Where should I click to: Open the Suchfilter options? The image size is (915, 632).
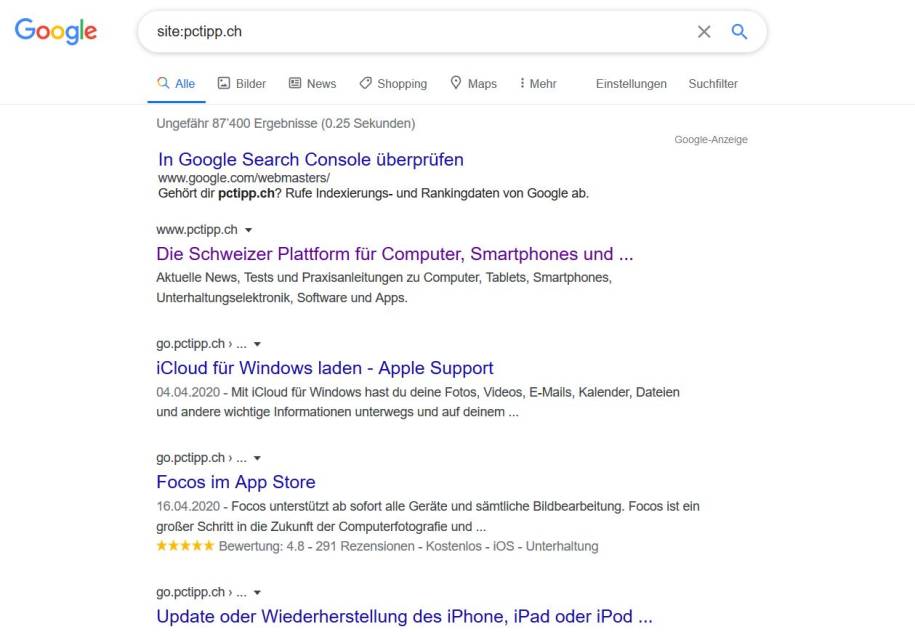713,84
